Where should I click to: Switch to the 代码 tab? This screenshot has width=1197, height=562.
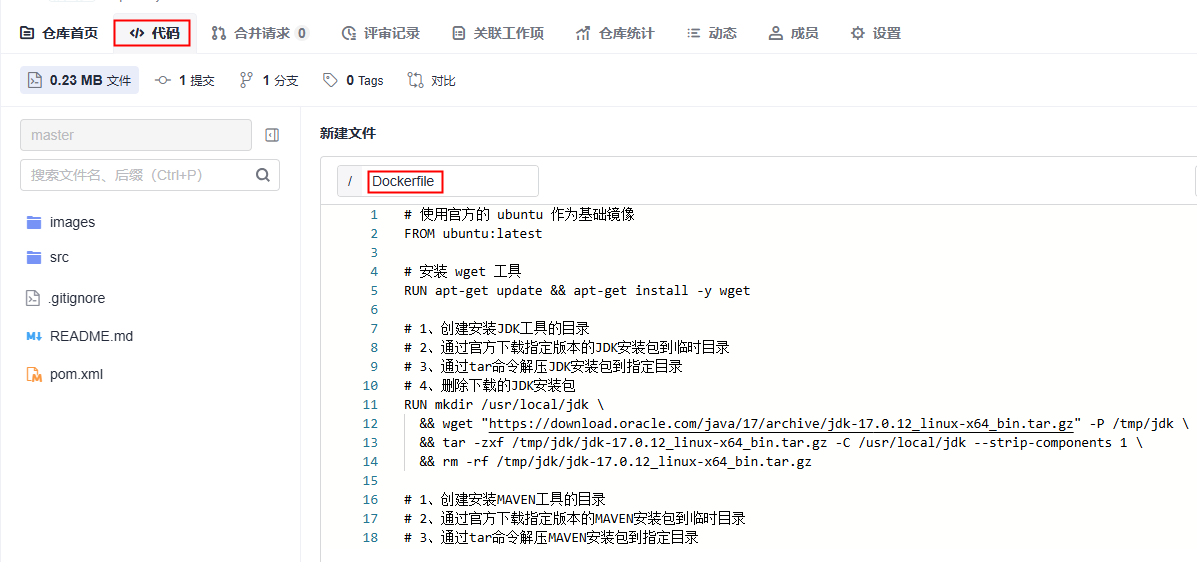[155, 33]
